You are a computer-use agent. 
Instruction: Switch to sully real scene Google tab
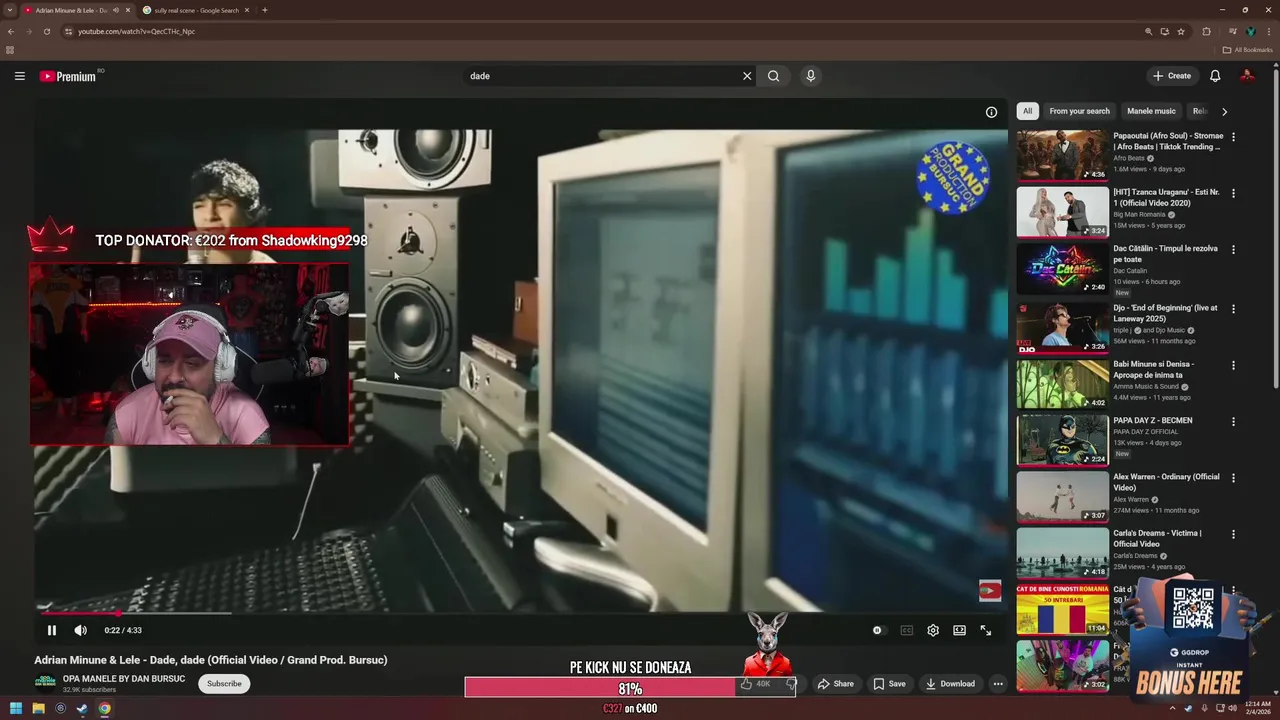[x=196, y=10]
